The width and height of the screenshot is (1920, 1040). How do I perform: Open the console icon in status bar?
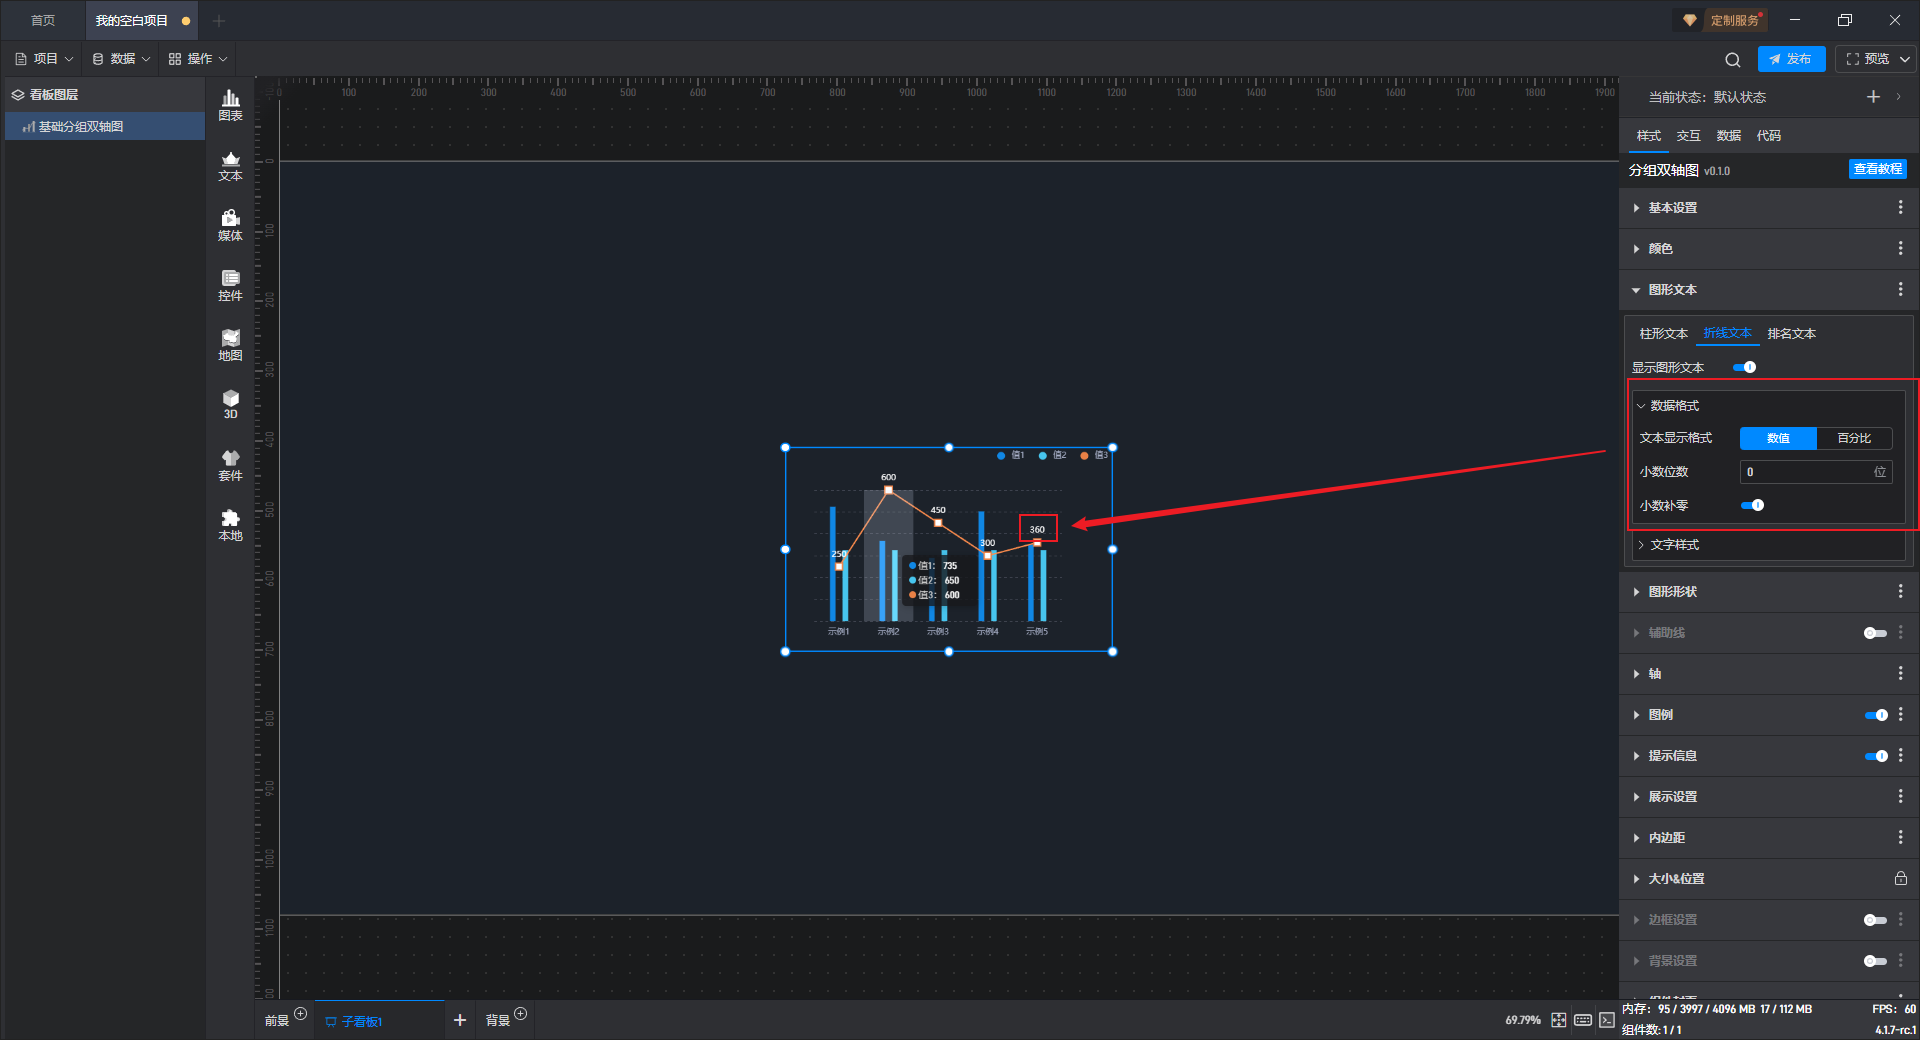click(1606, 1020)
